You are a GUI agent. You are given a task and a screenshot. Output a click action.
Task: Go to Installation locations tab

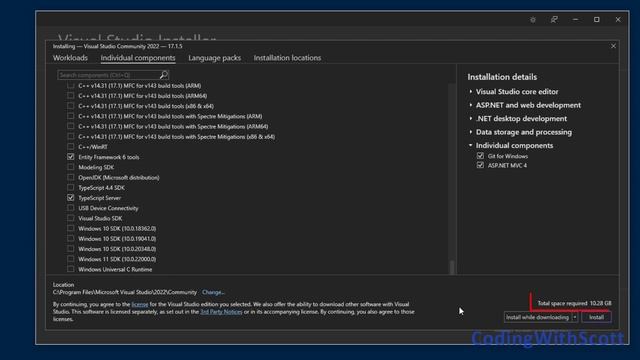coord(287,58)
